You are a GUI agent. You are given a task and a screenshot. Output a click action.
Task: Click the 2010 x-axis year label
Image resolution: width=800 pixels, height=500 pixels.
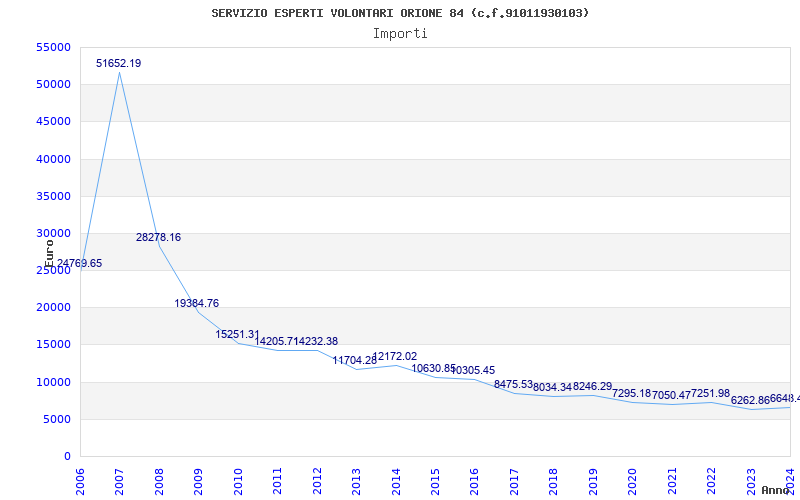click(x=238, y=481)
